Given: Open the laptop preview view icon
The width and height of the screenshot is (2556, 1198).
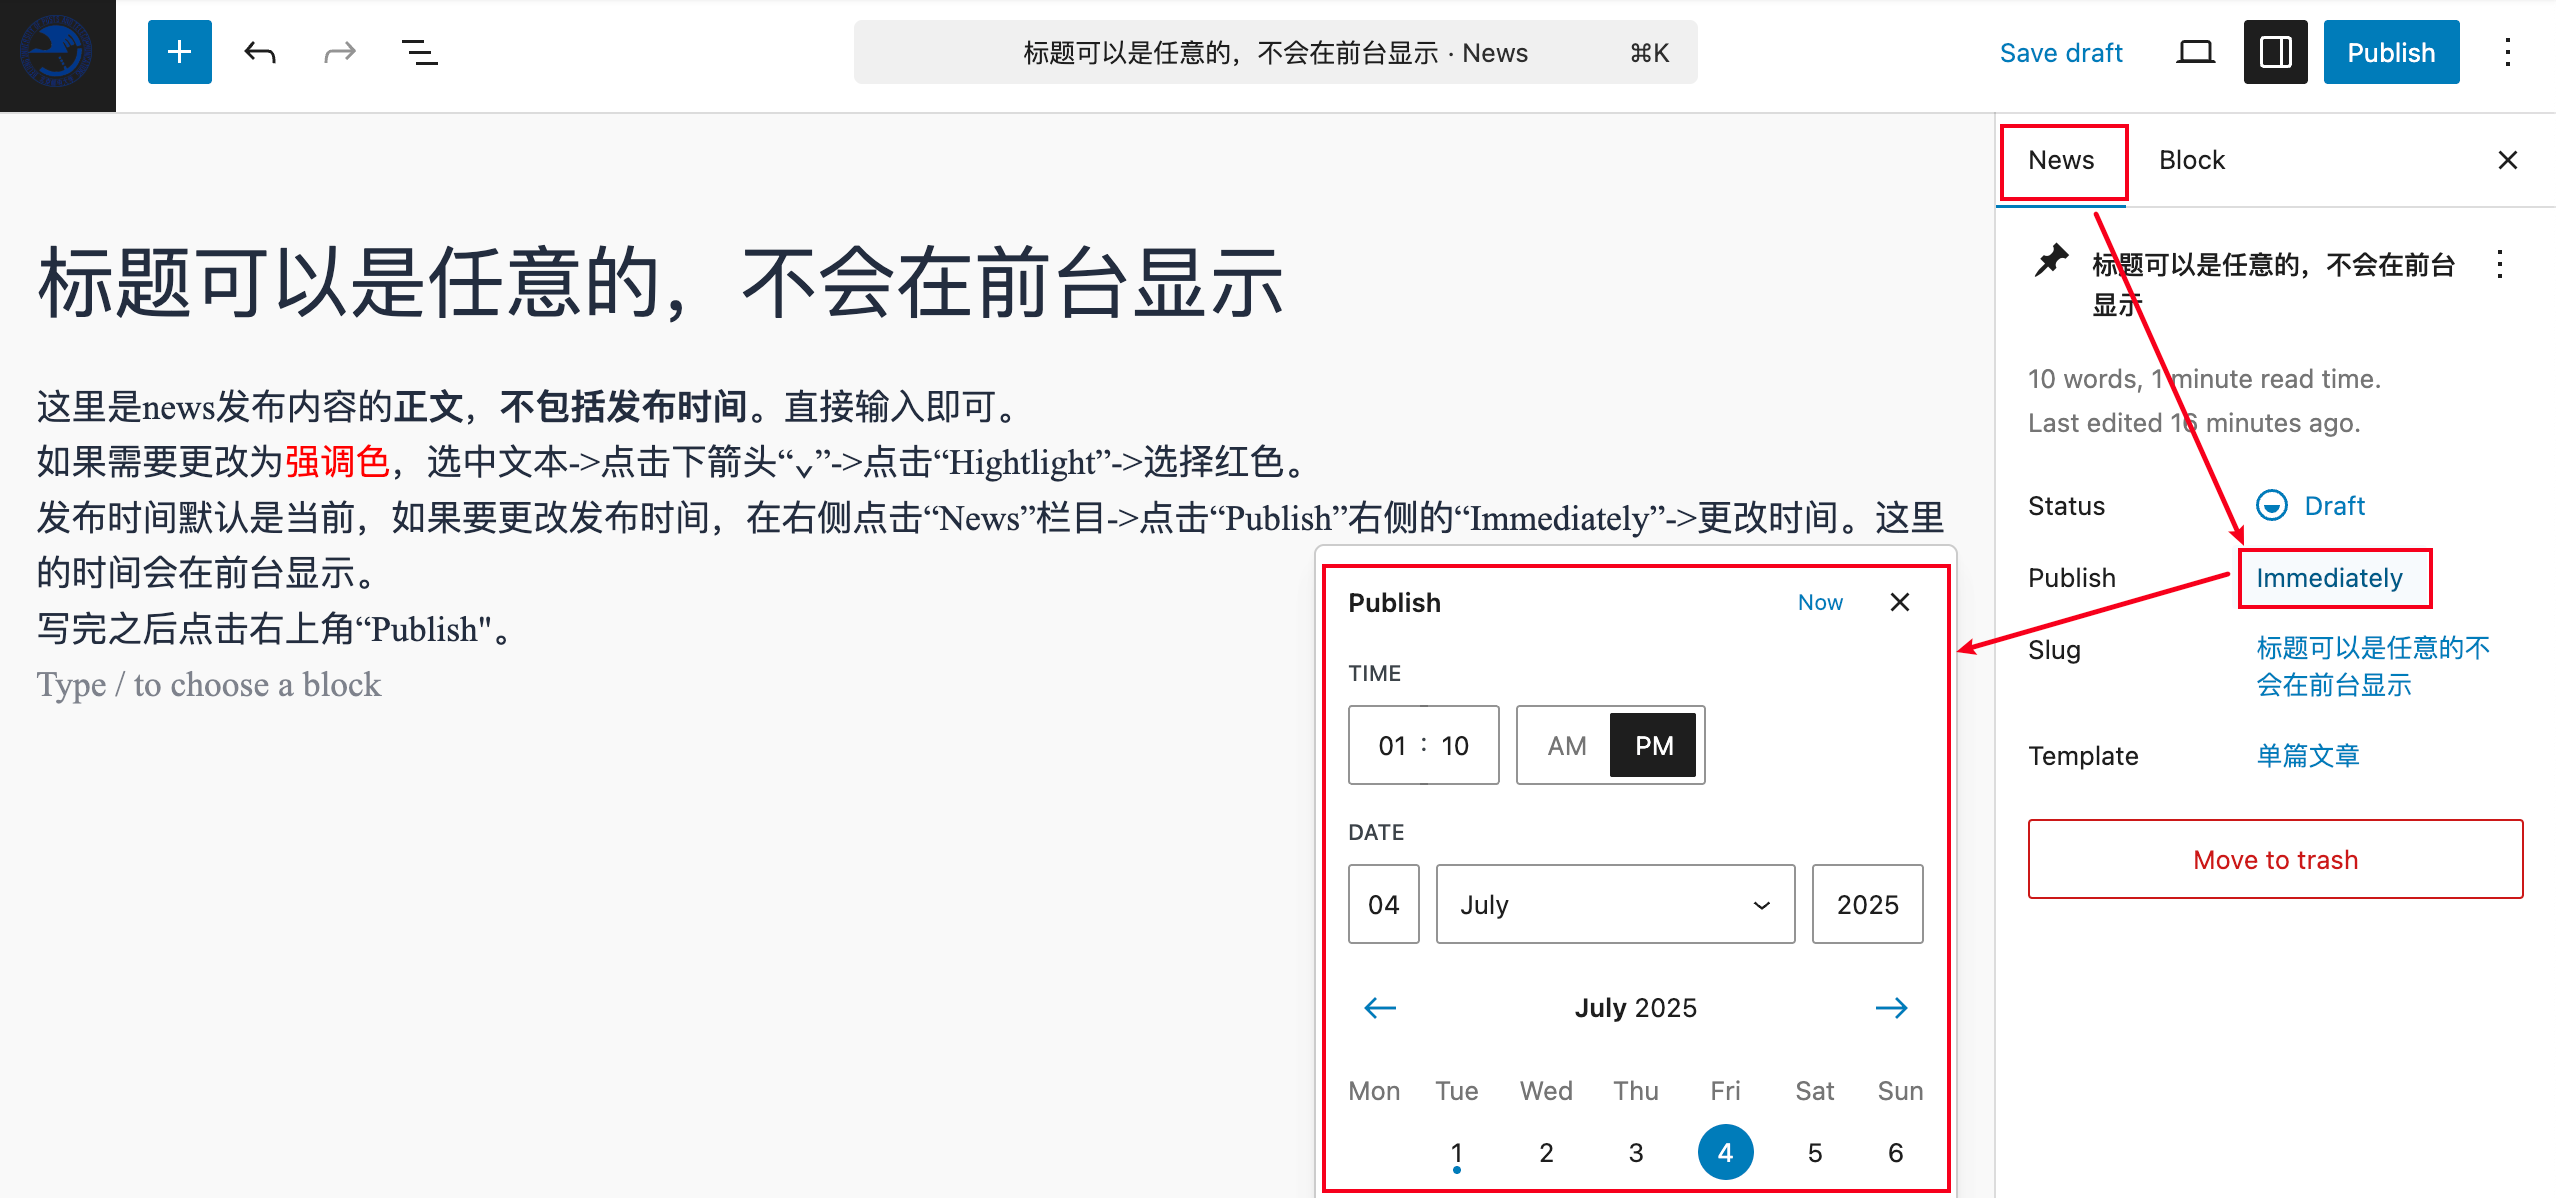Looking at the screenshot, I should click(2195, 52).
